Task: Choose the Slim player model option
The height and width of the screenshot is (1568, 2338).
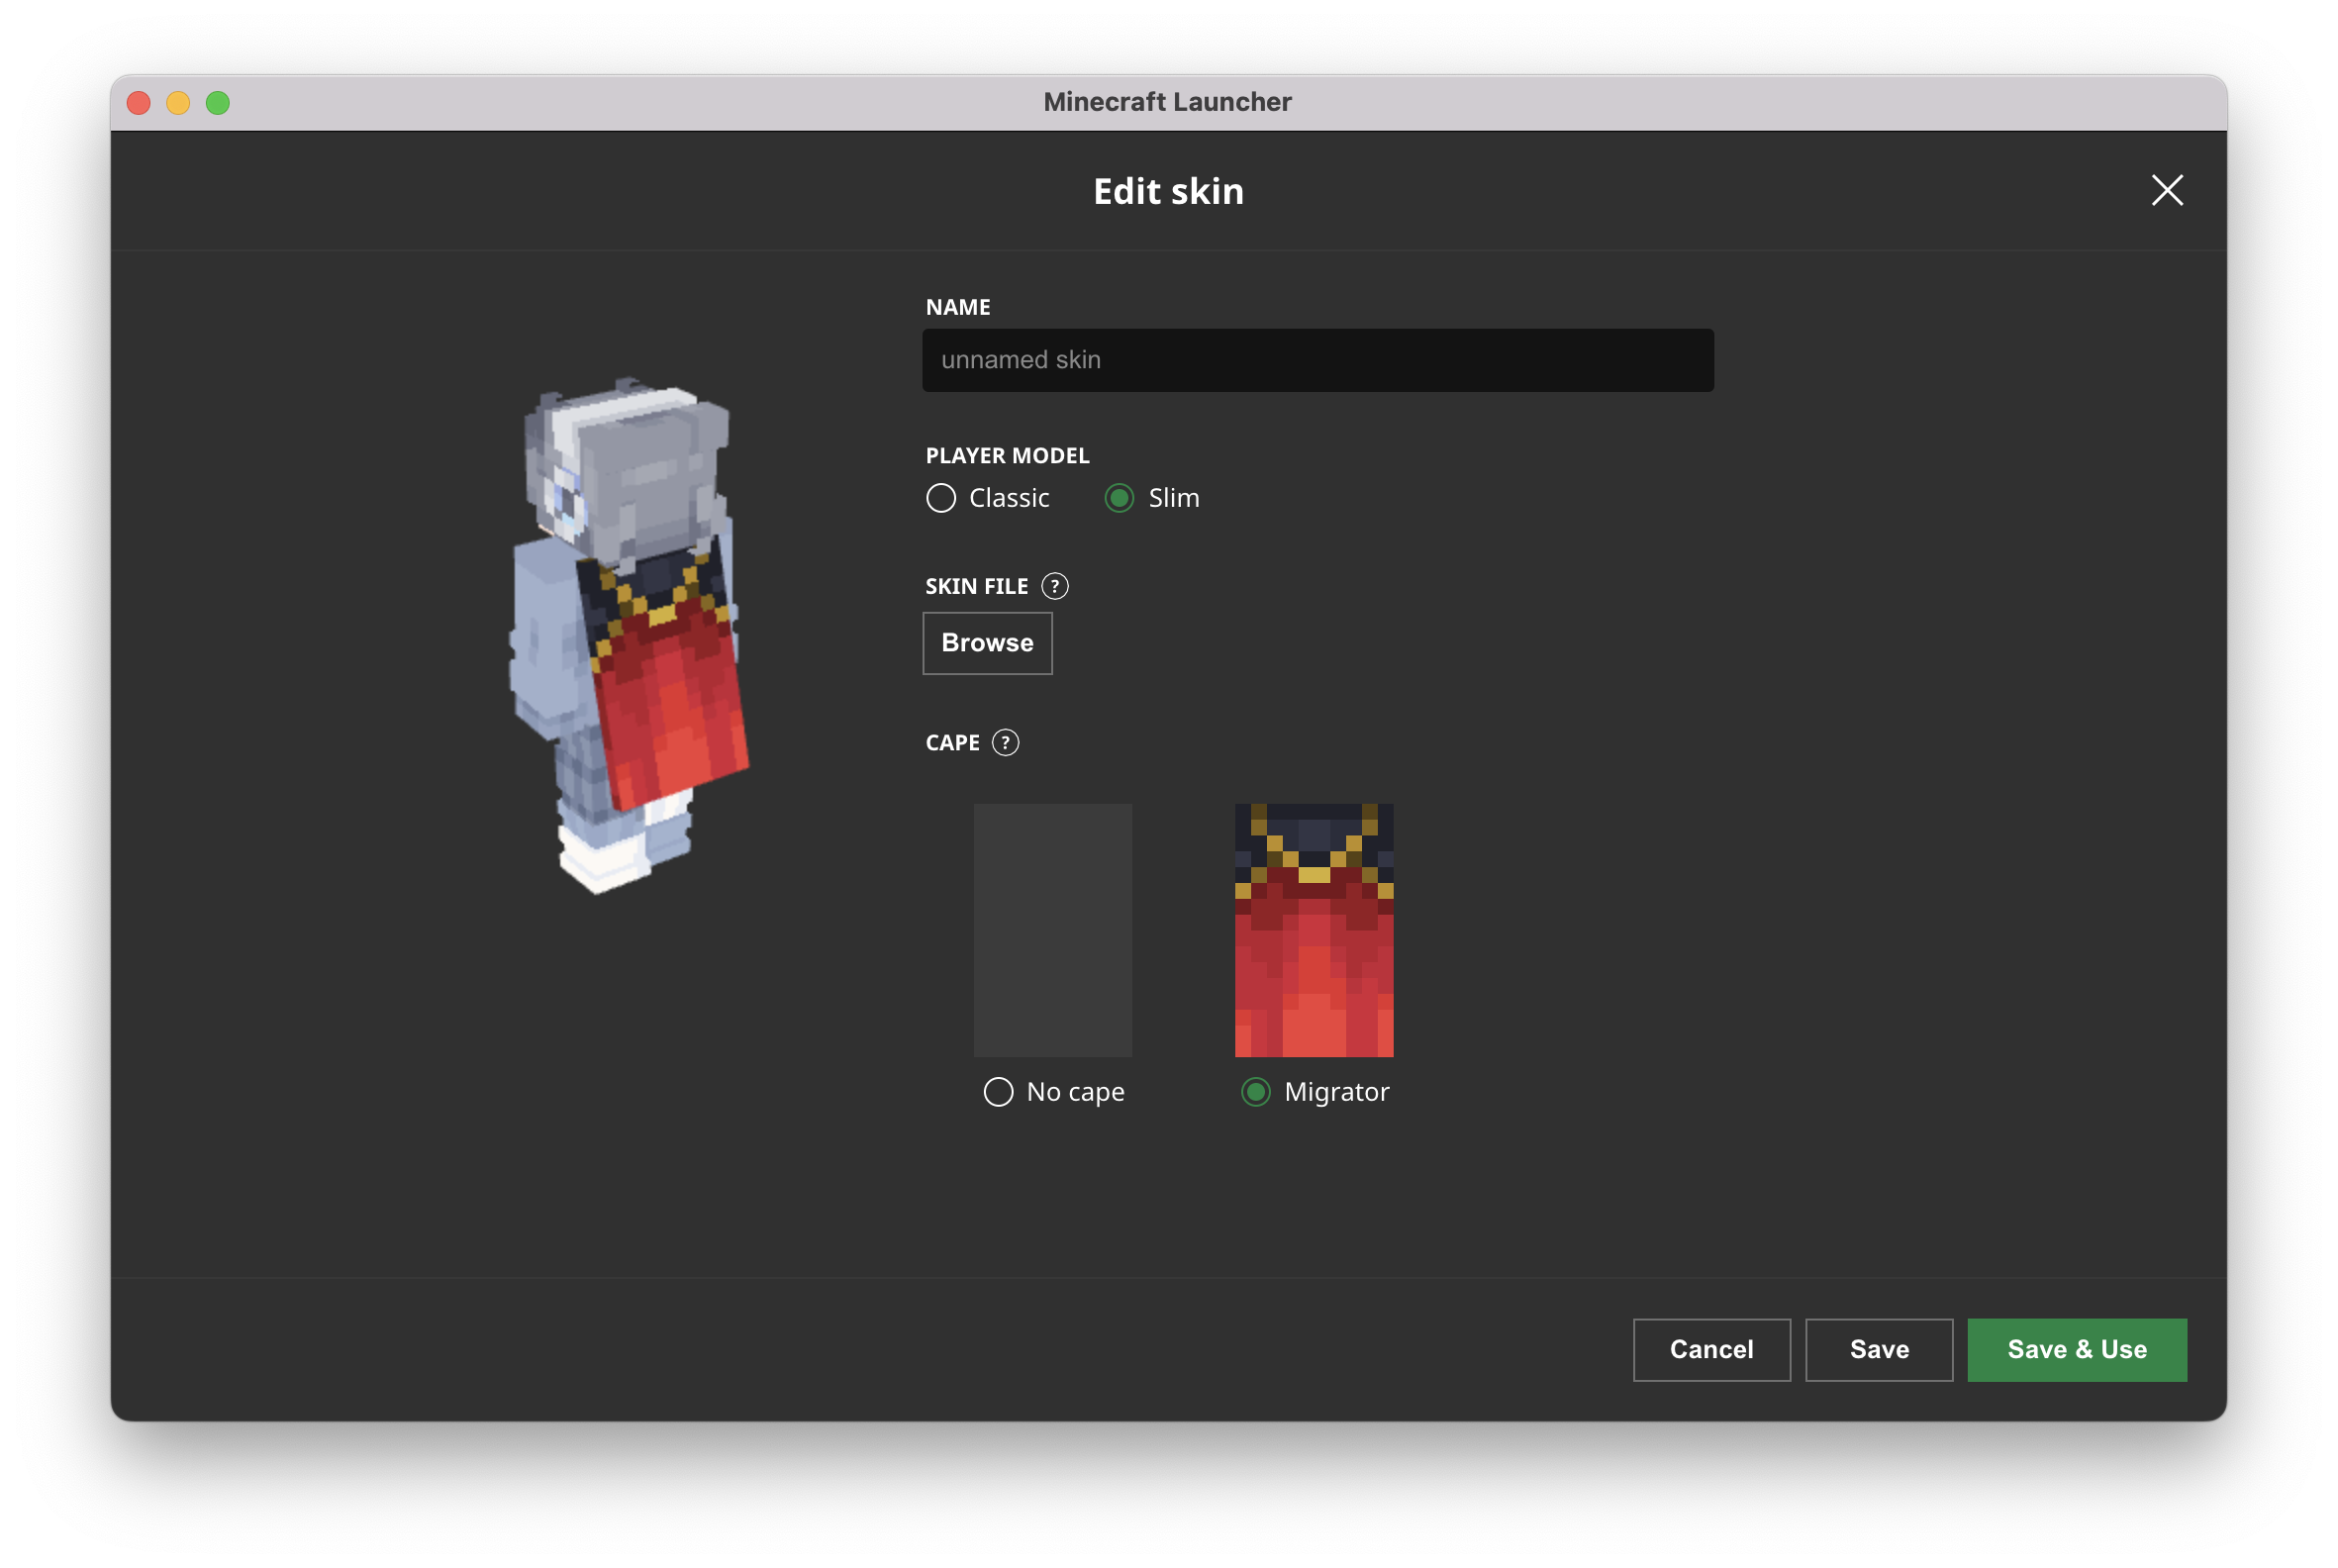Action: pyautogui.click(x=1119, y=498)
